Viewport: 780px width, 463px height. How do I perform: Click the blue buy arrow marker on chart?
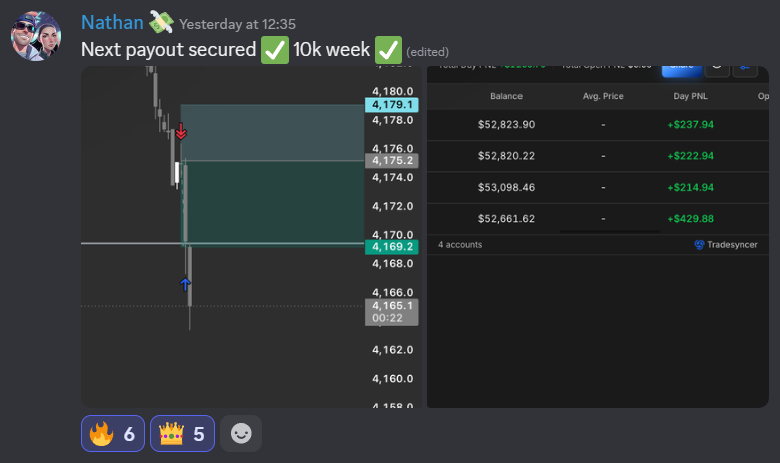click(185, 284)
